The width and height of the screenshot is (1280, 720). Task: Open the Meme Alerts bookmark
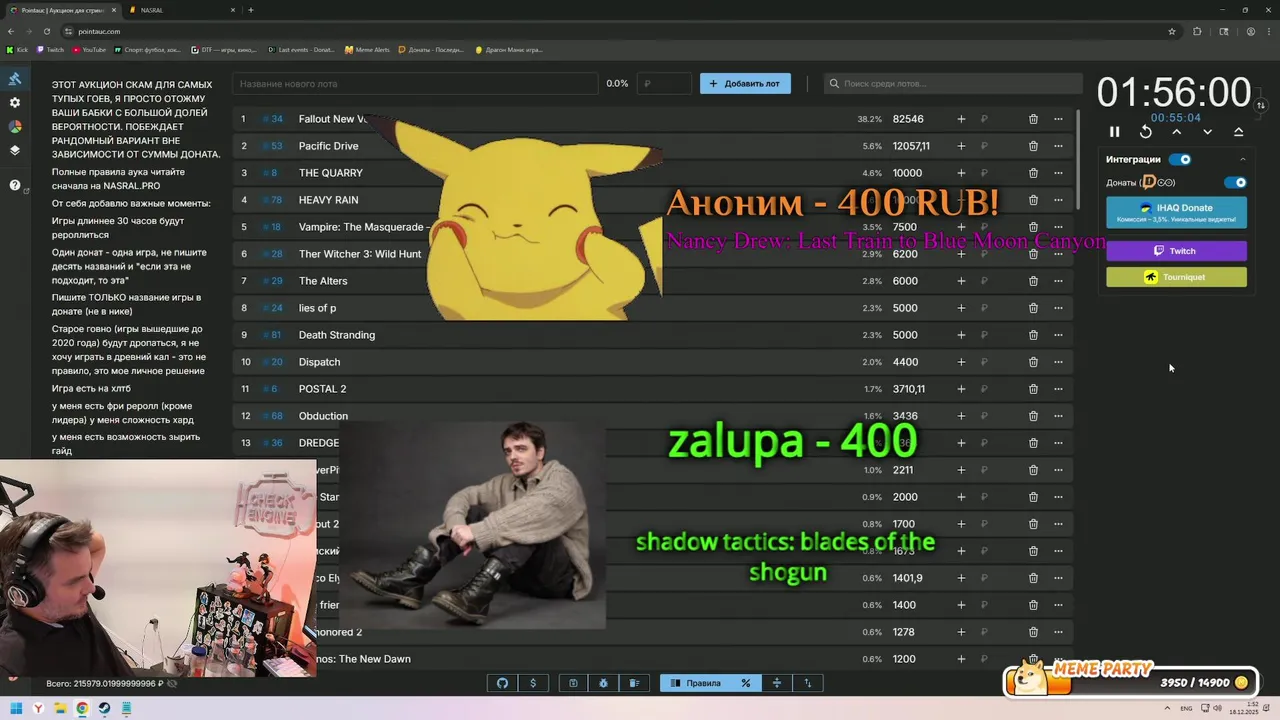[367, 50]
